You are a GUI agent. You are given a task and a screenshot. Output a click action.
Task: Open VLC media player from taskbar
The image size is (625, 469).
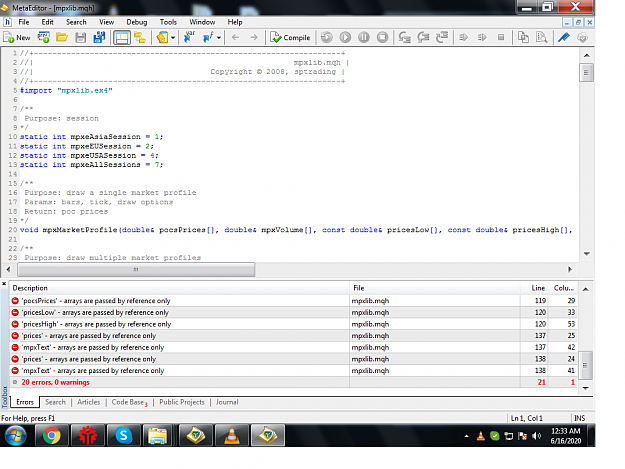click(x=232, y=435)
